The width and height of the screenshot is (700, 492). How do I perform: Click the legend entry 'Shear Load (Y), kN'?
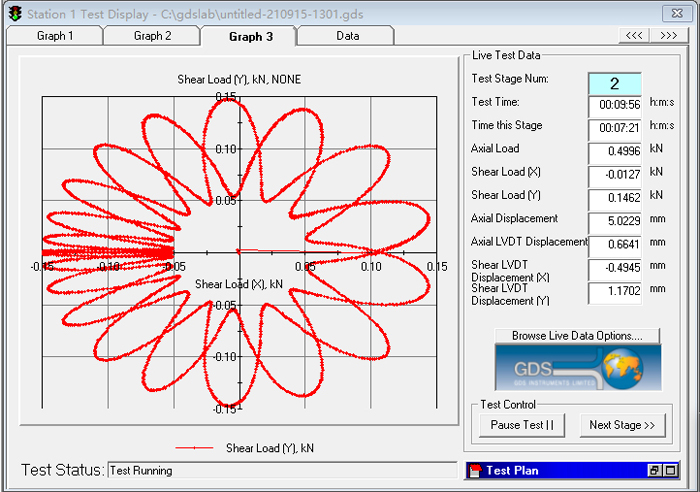click(x=270, y=448)
